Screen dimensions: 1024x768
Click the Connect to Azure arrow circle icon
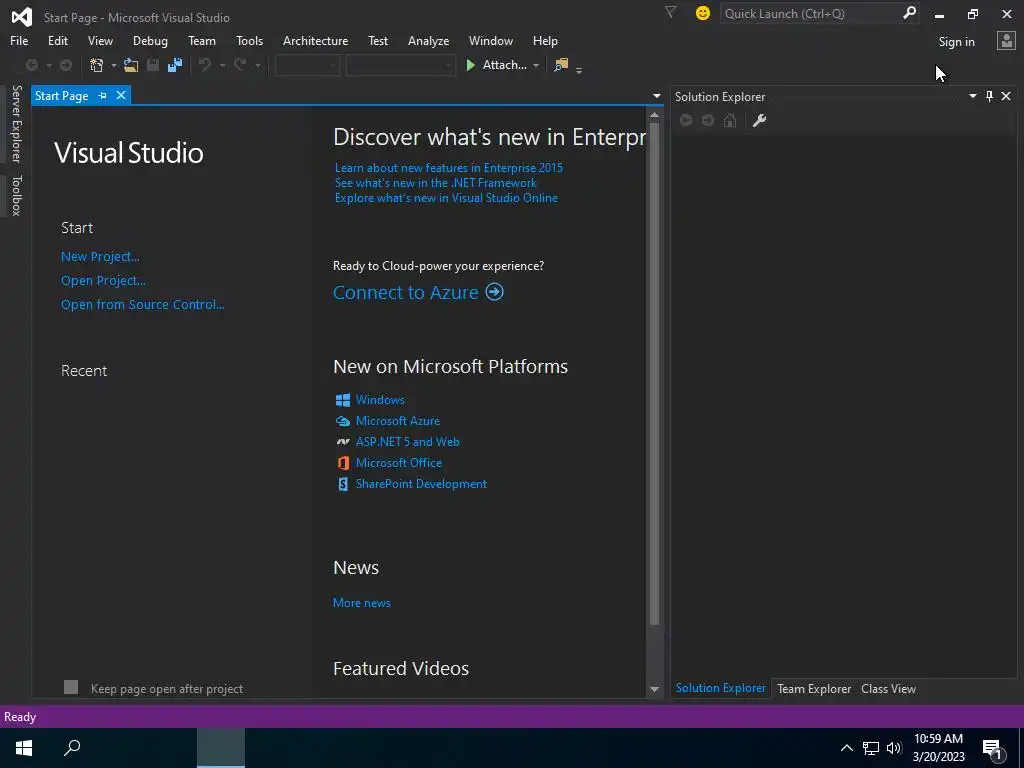coord(494,292)
